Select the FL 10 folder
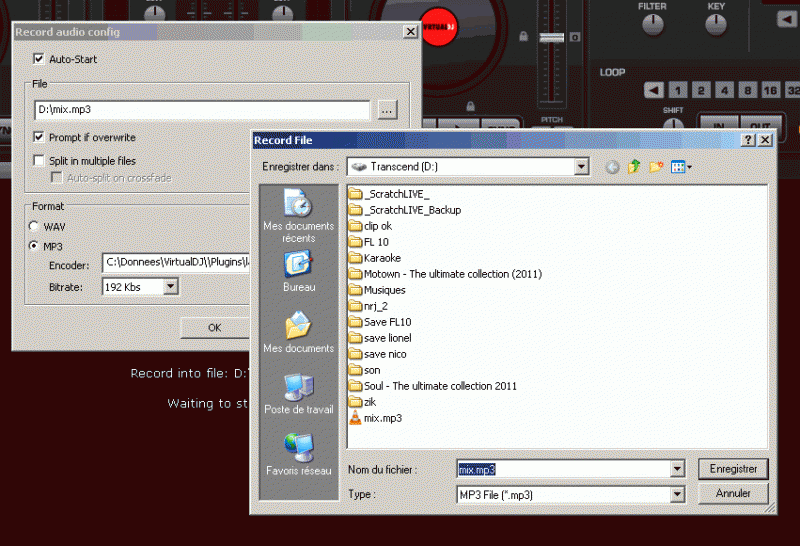 pos(369,242)
